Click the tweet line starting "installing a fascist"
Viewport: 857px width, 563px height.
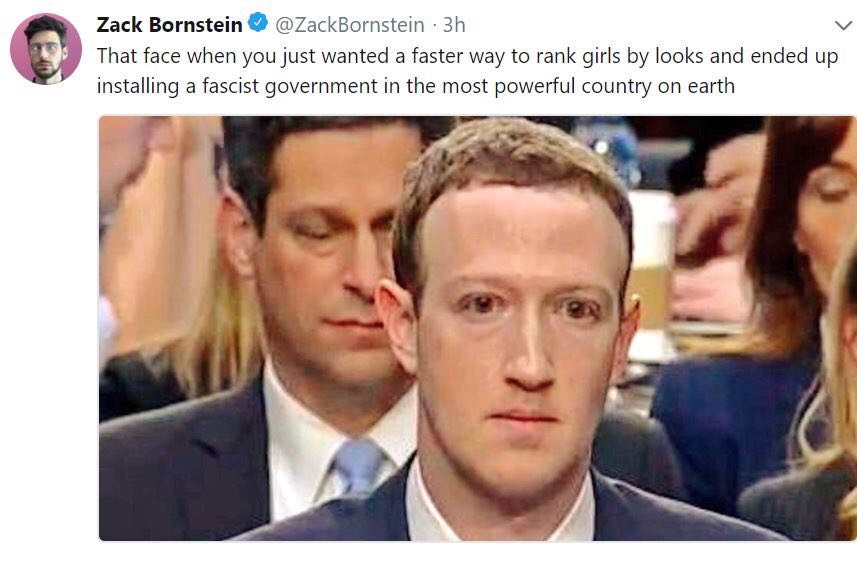pyautogui.click(x=416, y=86)
